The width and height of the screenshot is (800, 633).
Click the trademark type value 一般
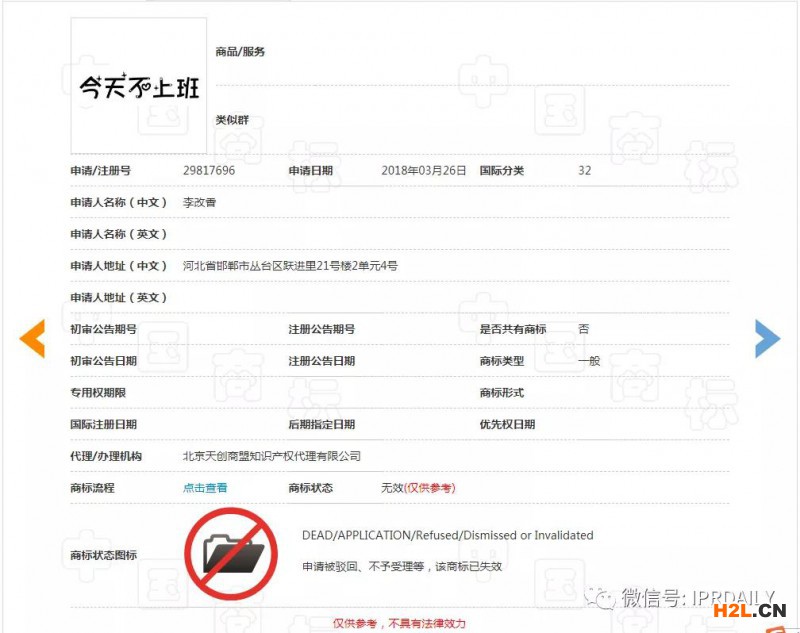pos(589,361)
